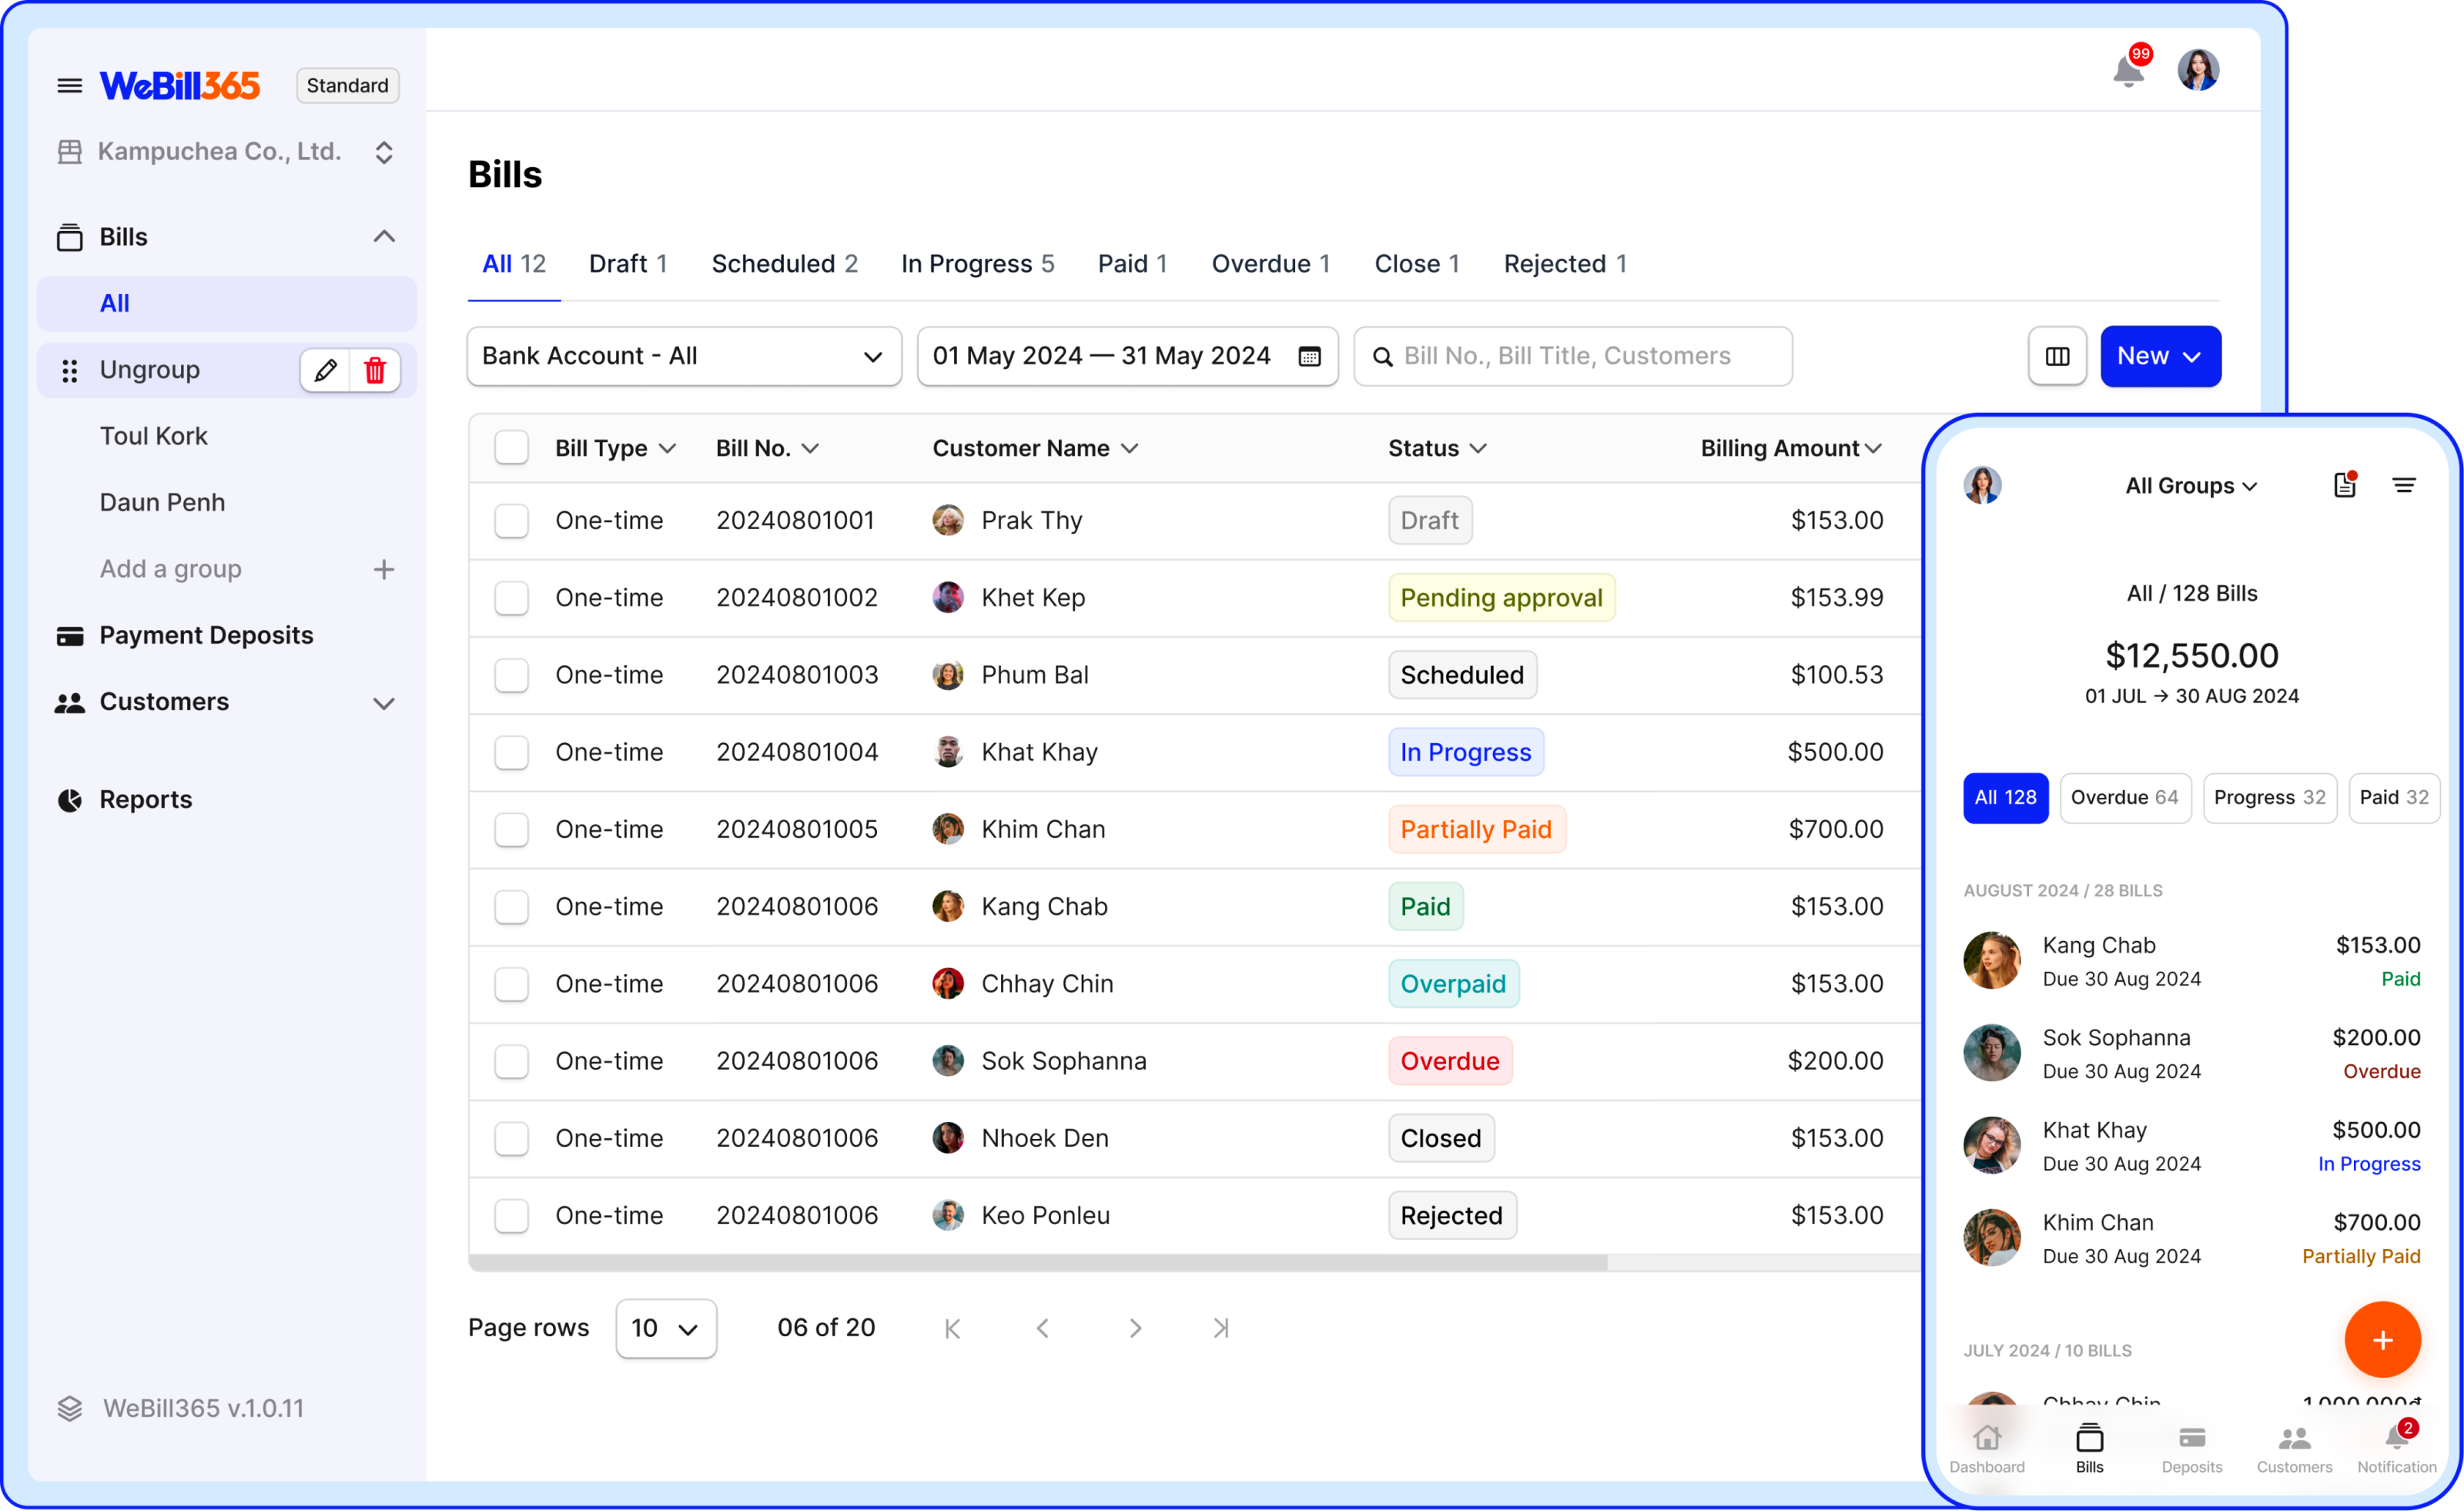
Task: Open the New button dropdown
Action: click(x=2160, y=356)
